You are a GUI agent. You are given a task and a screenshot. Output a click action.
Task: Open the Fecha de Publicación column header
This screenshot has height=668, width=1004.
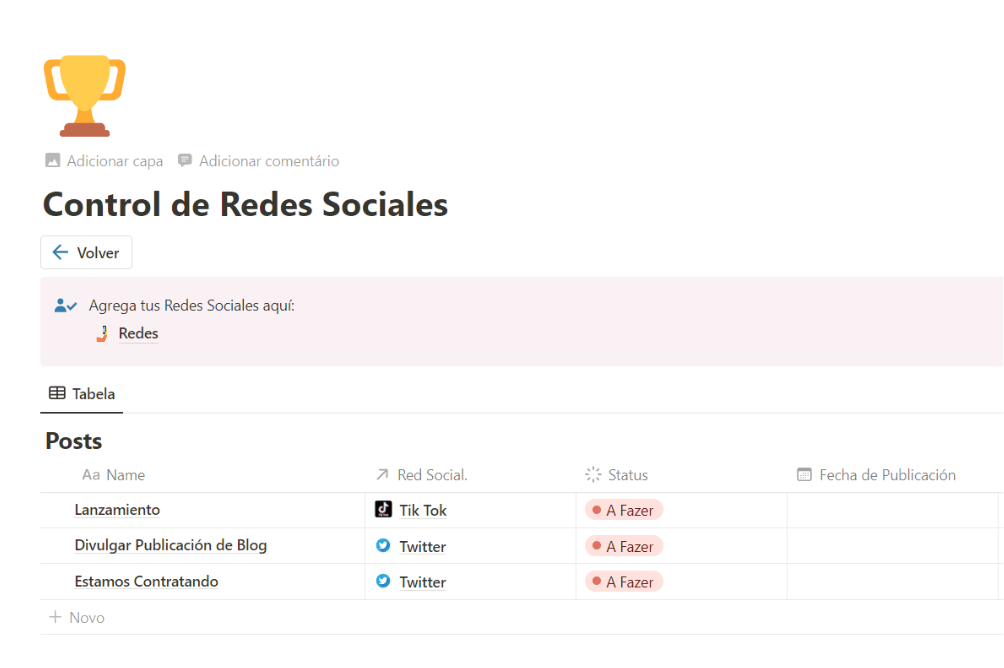886,475
